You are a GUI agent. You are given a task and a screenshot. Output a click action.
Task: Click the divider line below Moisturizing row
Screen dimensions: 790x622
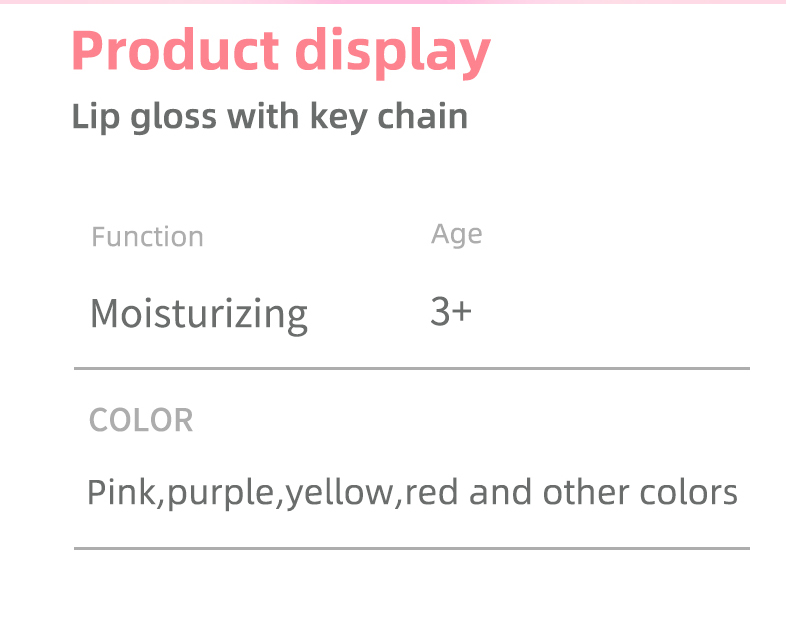point(411,369)
